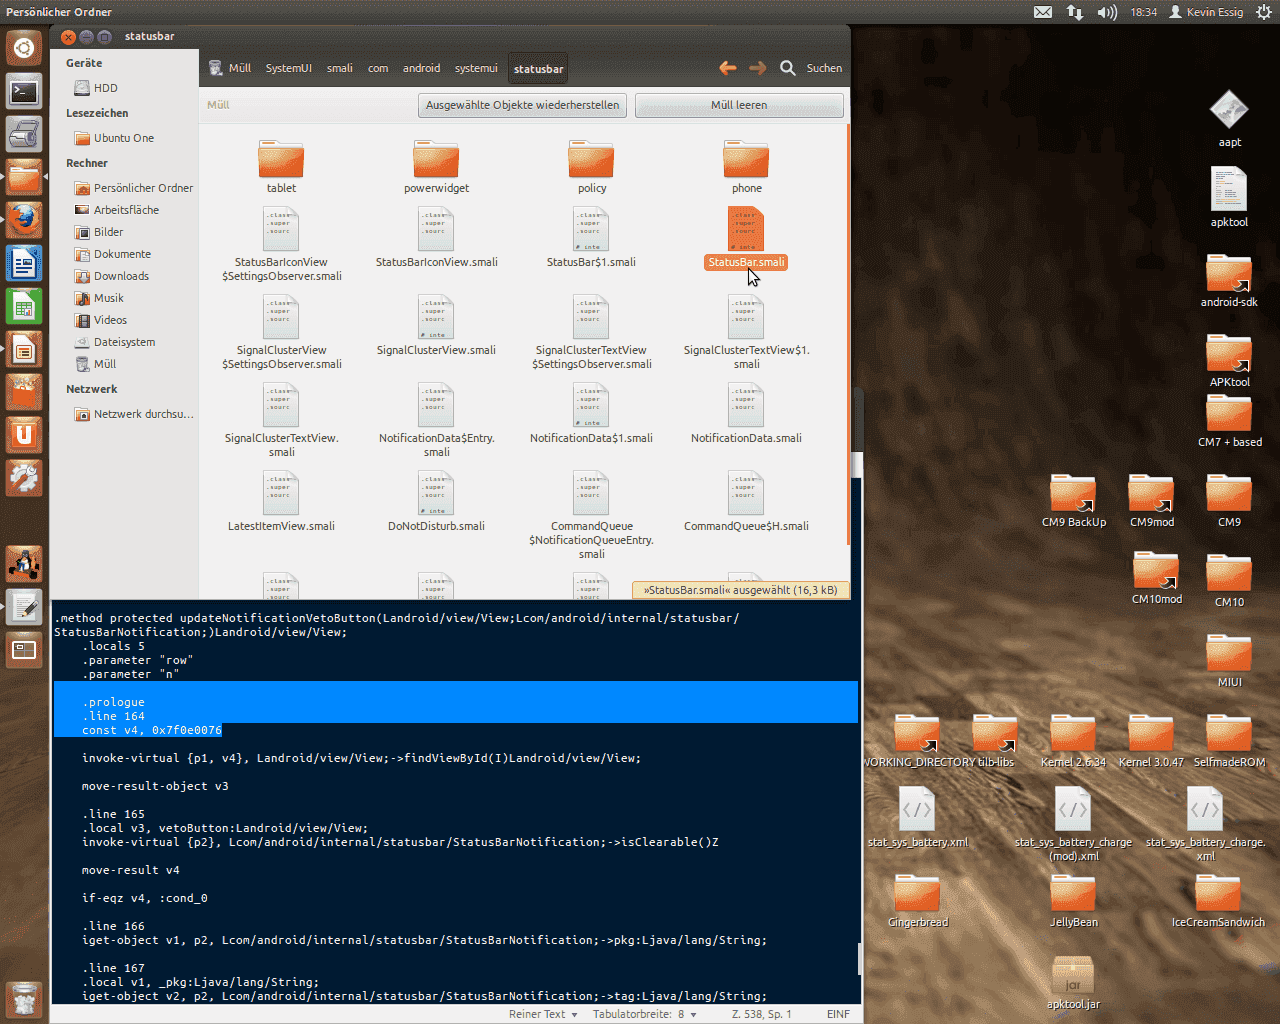
Task: Open Downloads in sidebar
Action: pyautogui.click(x=111, y=276)
